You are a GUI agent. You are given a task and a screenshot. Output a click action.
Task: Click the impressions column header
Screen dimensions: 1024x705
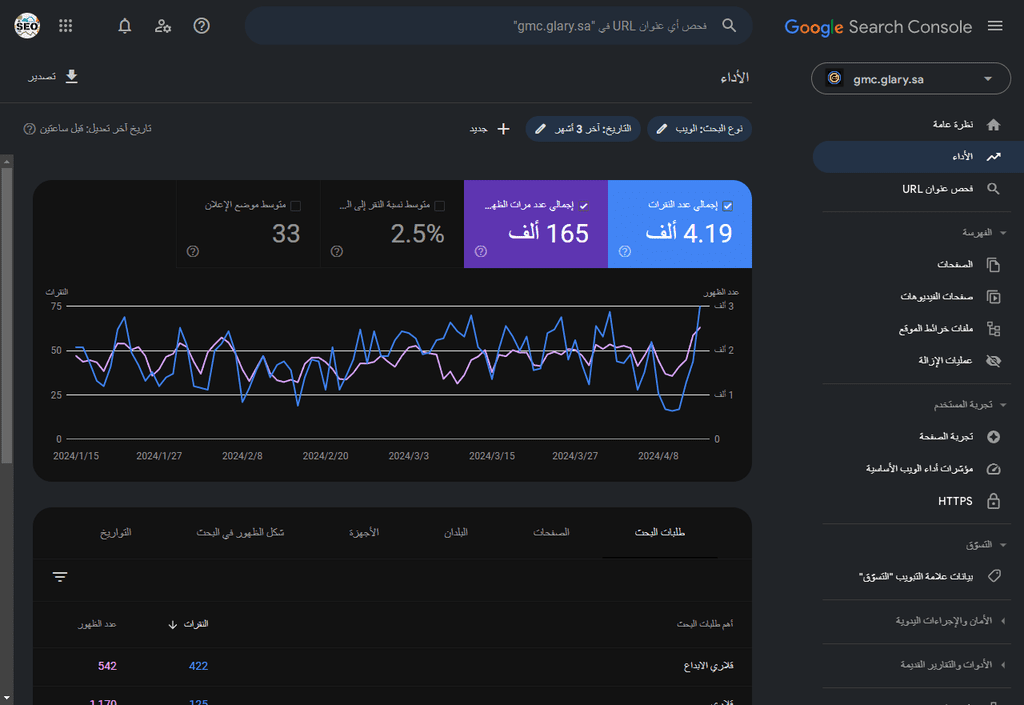click(x=97, y=625)
